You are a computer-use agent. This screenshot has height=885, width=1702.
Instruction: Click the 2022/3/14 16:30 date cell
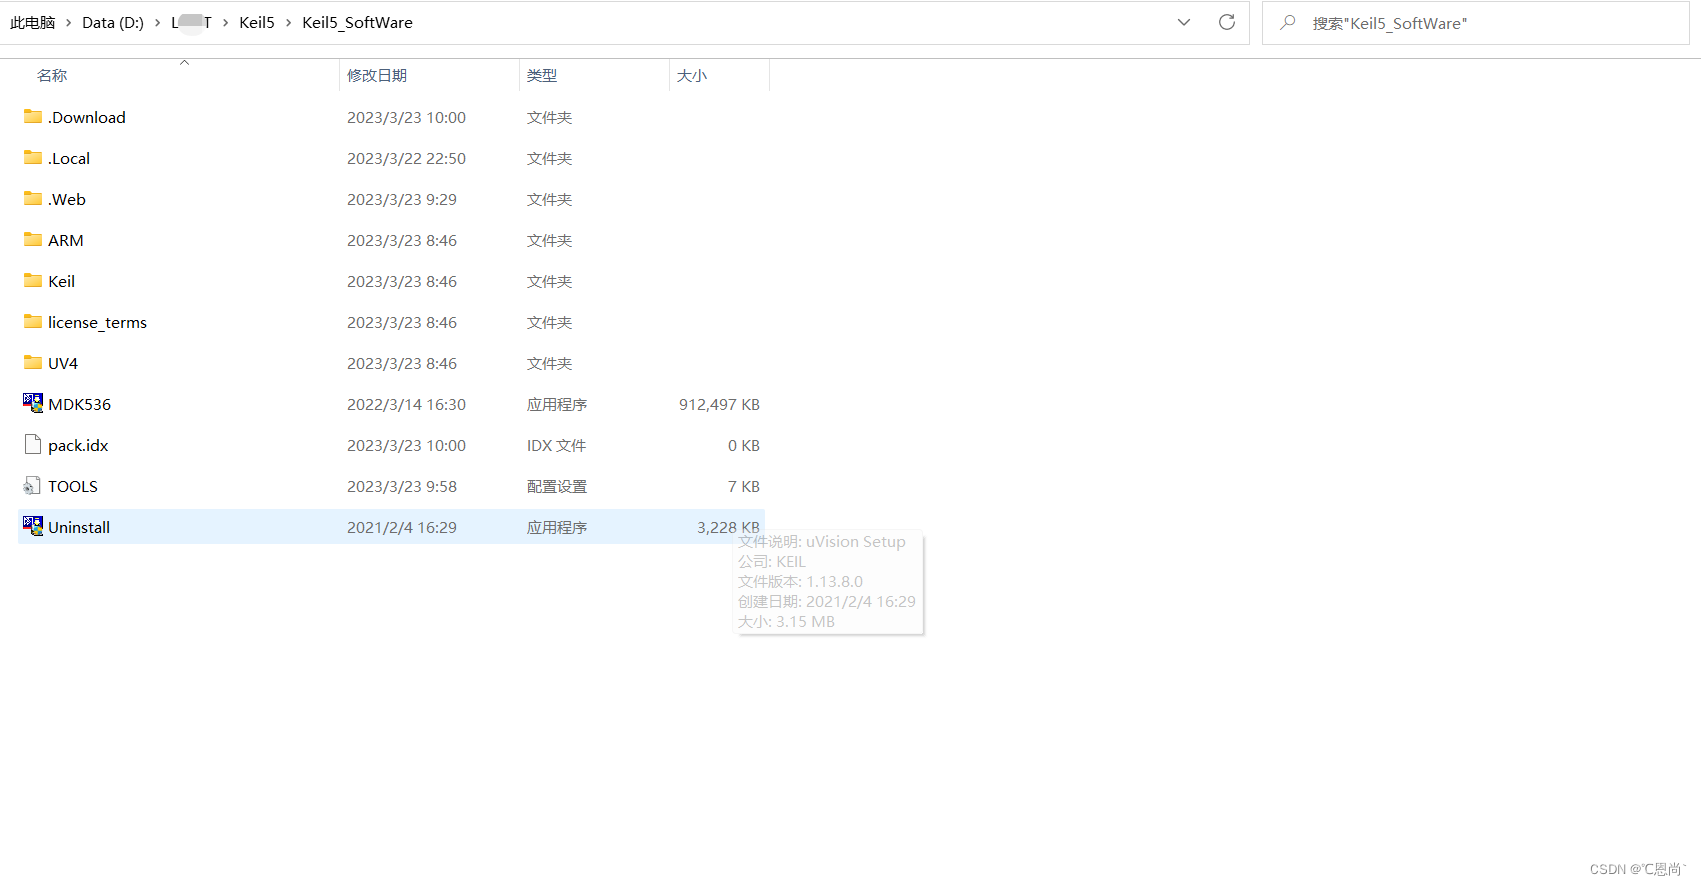coord(406,404)
